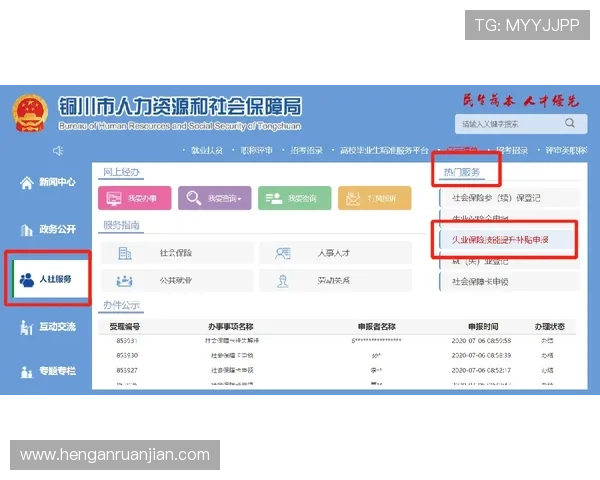This screenshot has width=600, height=480.
Task: Click the 办理状态 column header
Action: [549, 327]
